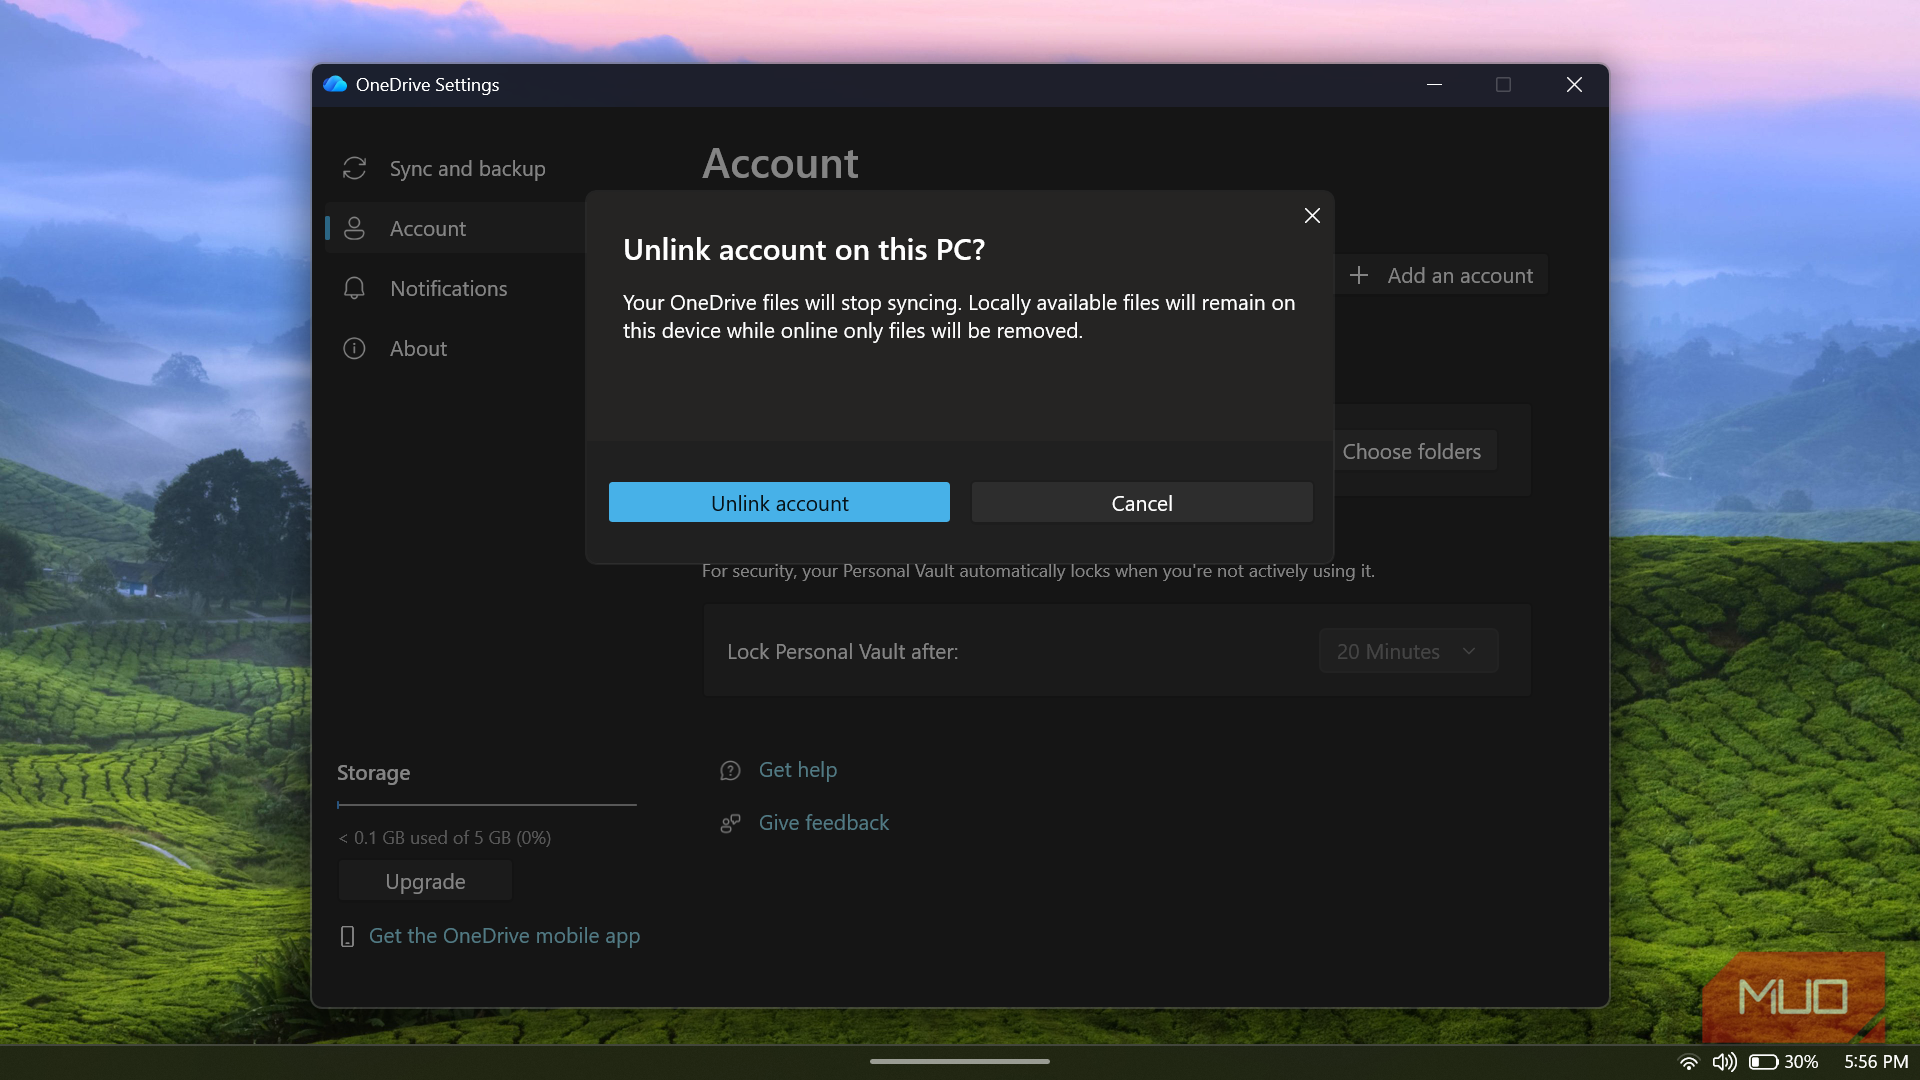Click the 'files will stop syncing' dialog message
The height and width of the screenshot is (1080, 1920).
click(959, 316)
